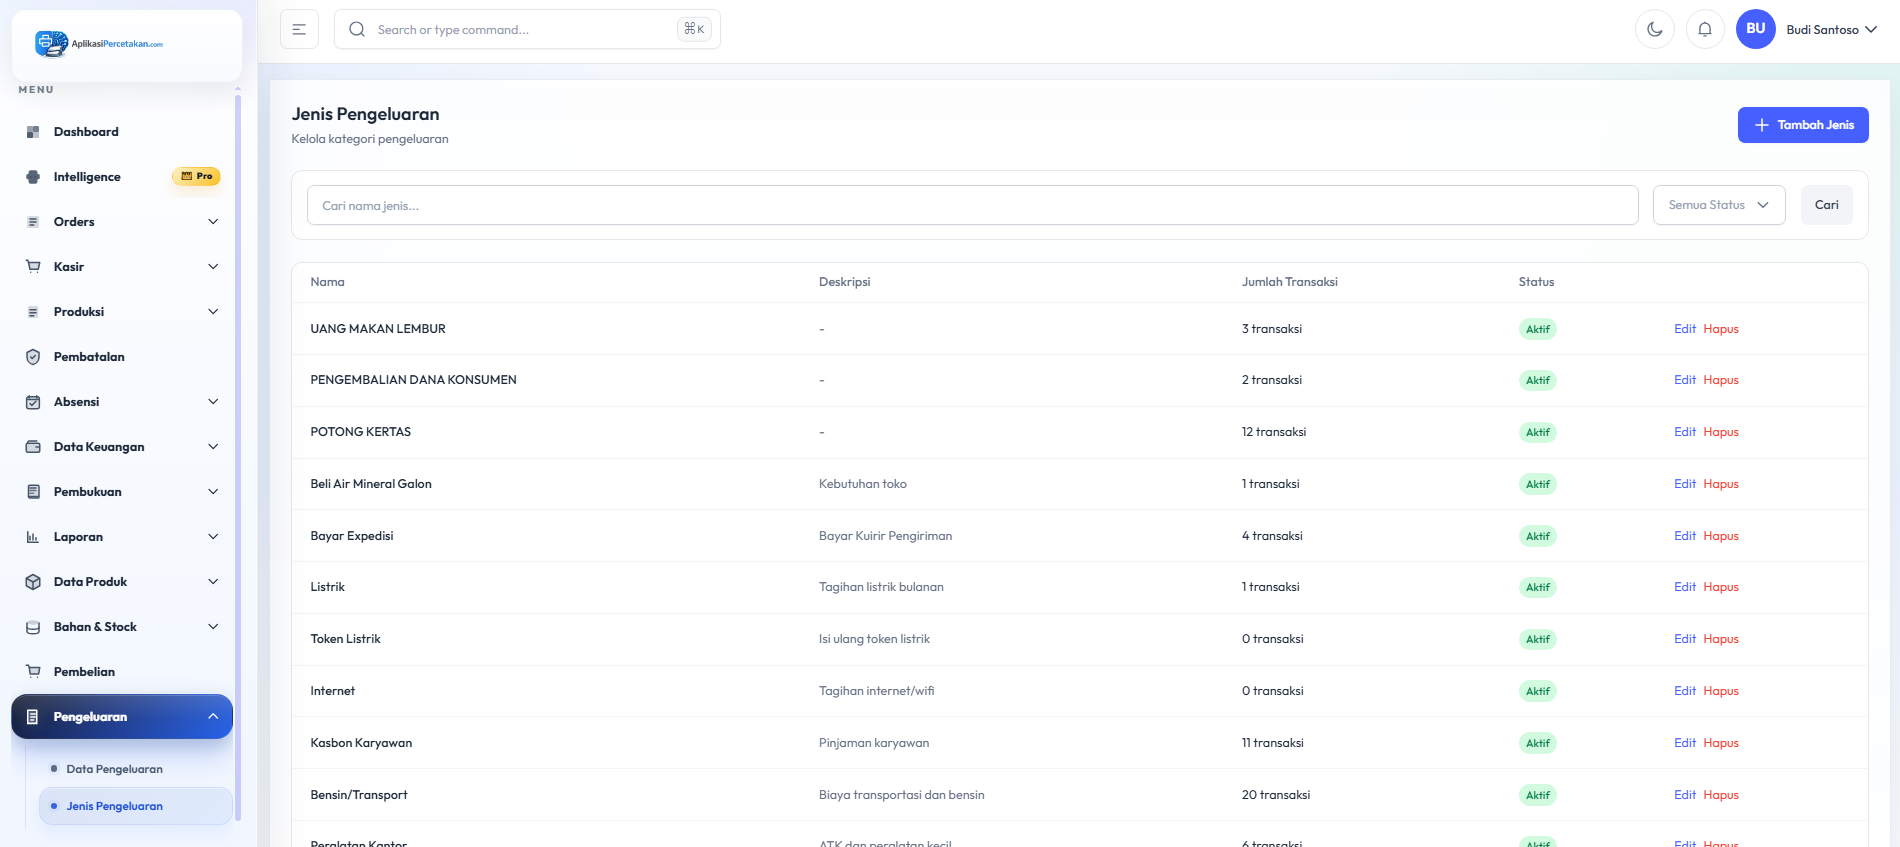1900x847 pixels.
Task: Click the Dashboard sidebar icon
Action: click(33, 132)
